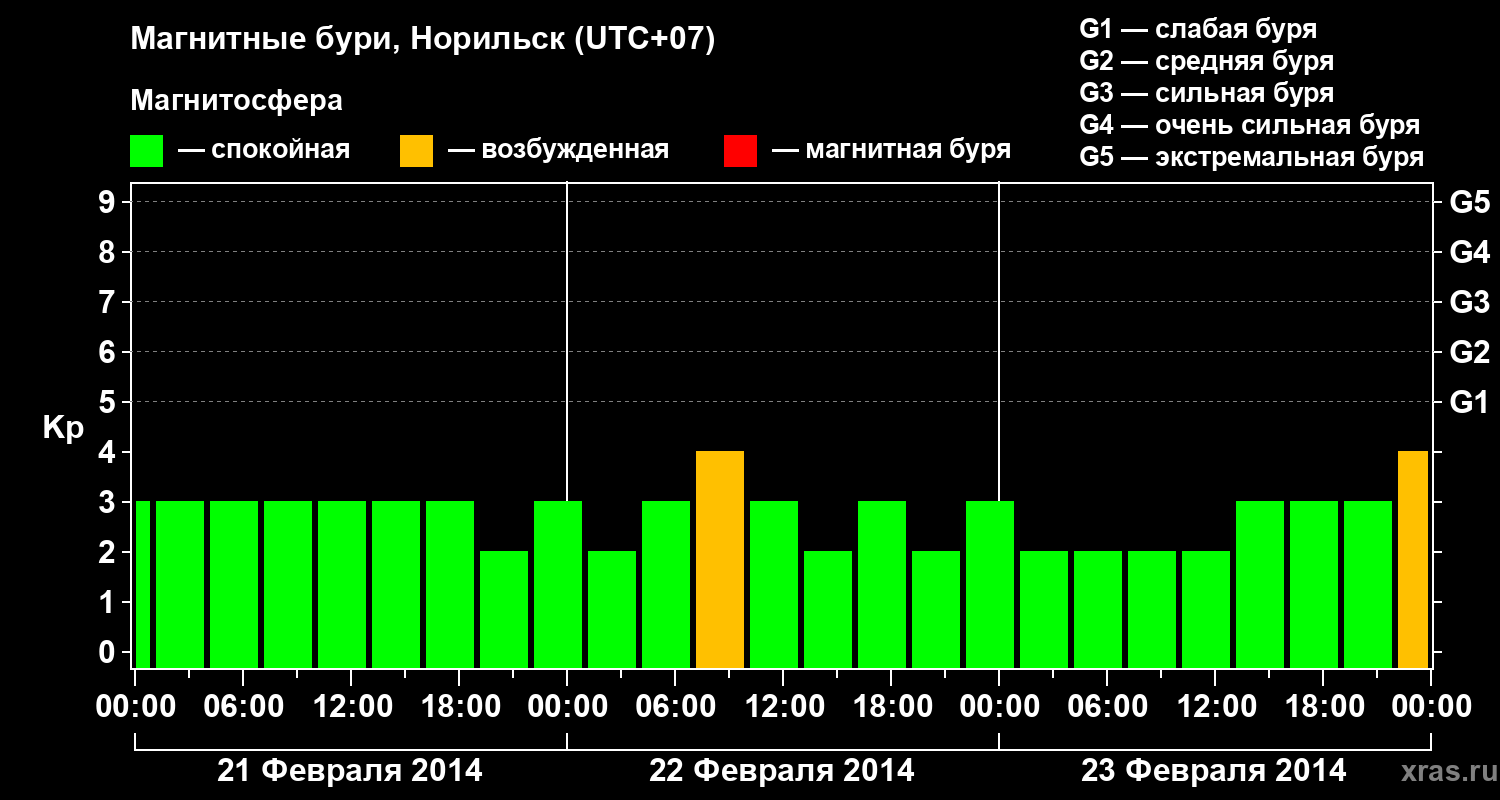This screenshot has width=1500, height=800.
Task: Click the Kp axis value 8
Action: pos(109,252)
